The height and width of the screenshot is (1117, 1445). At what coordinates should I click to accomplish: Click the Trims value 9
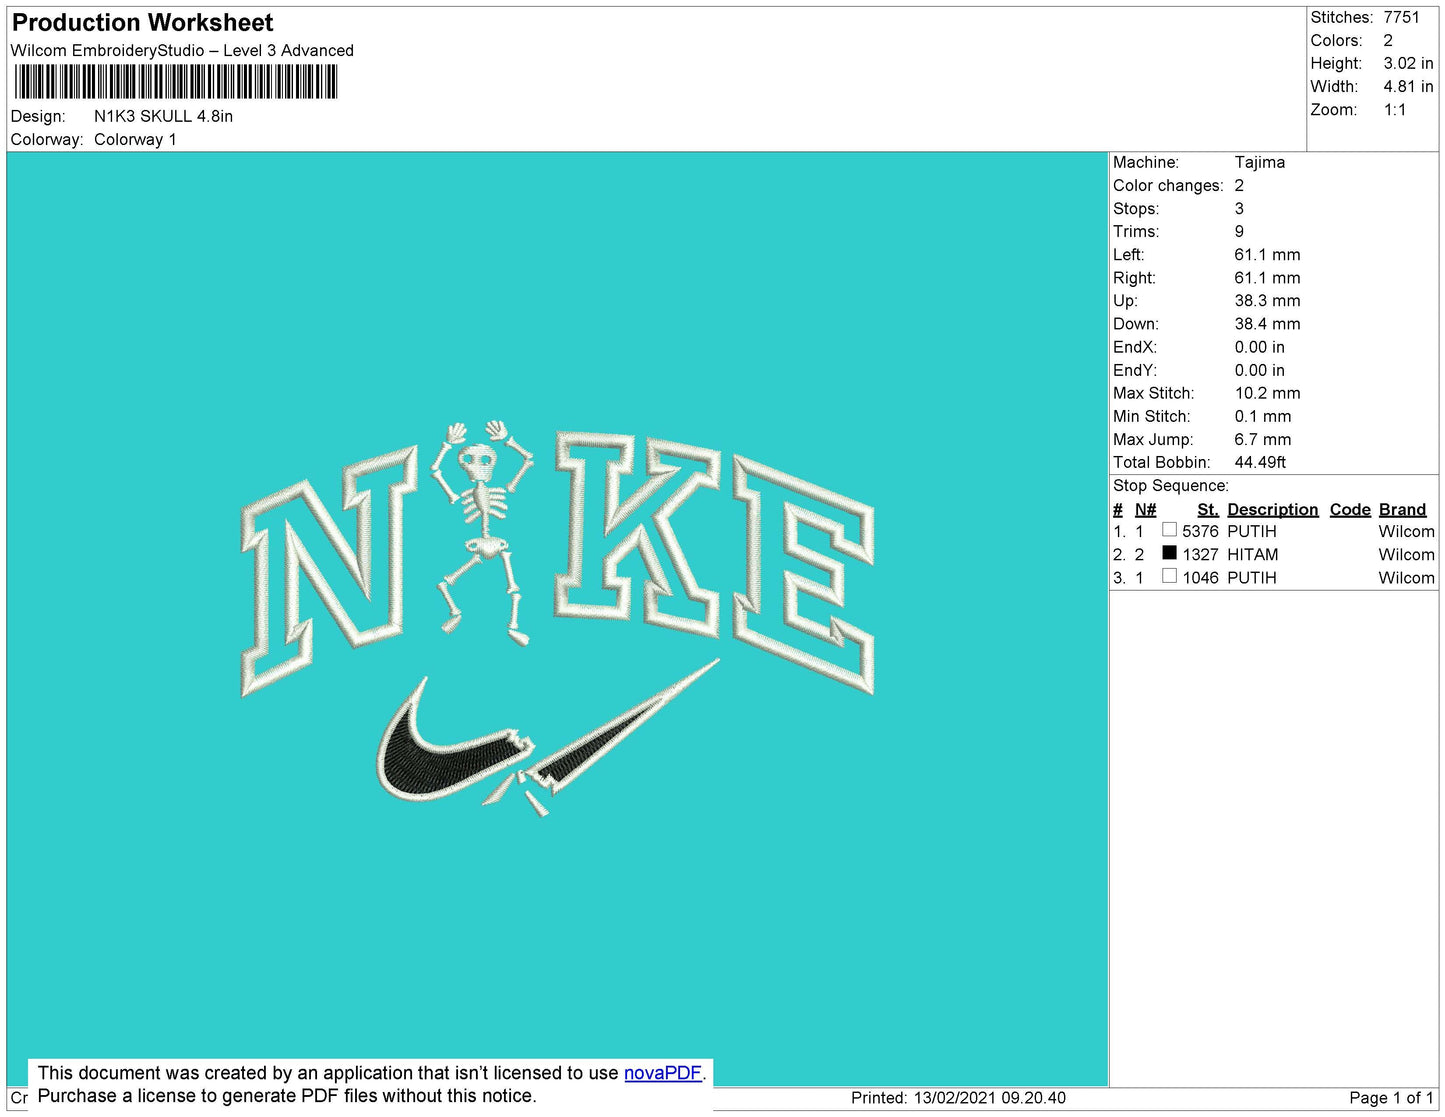click(1239, 231)
